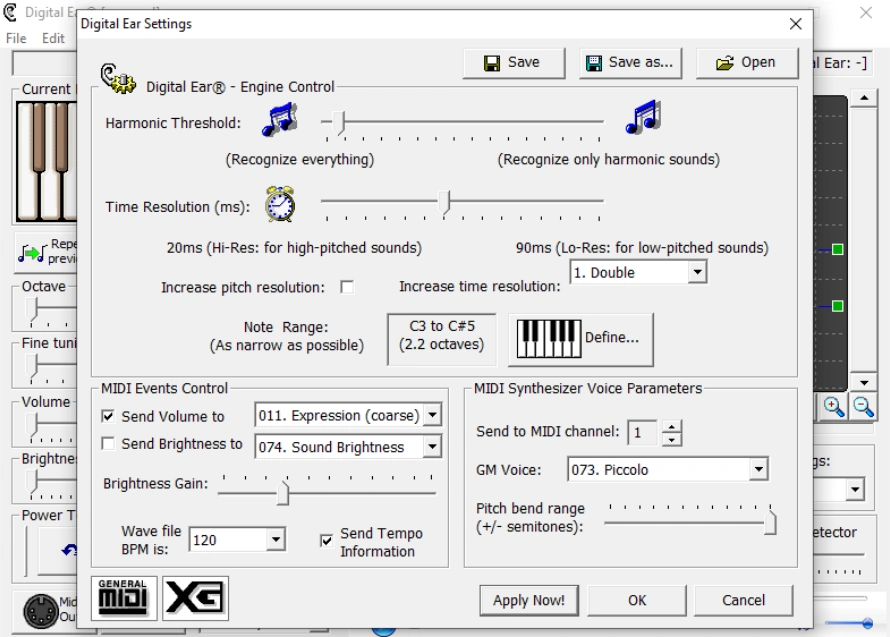
Task: Click the blue undo arrow in Power panel
Action: coord(69,550)
